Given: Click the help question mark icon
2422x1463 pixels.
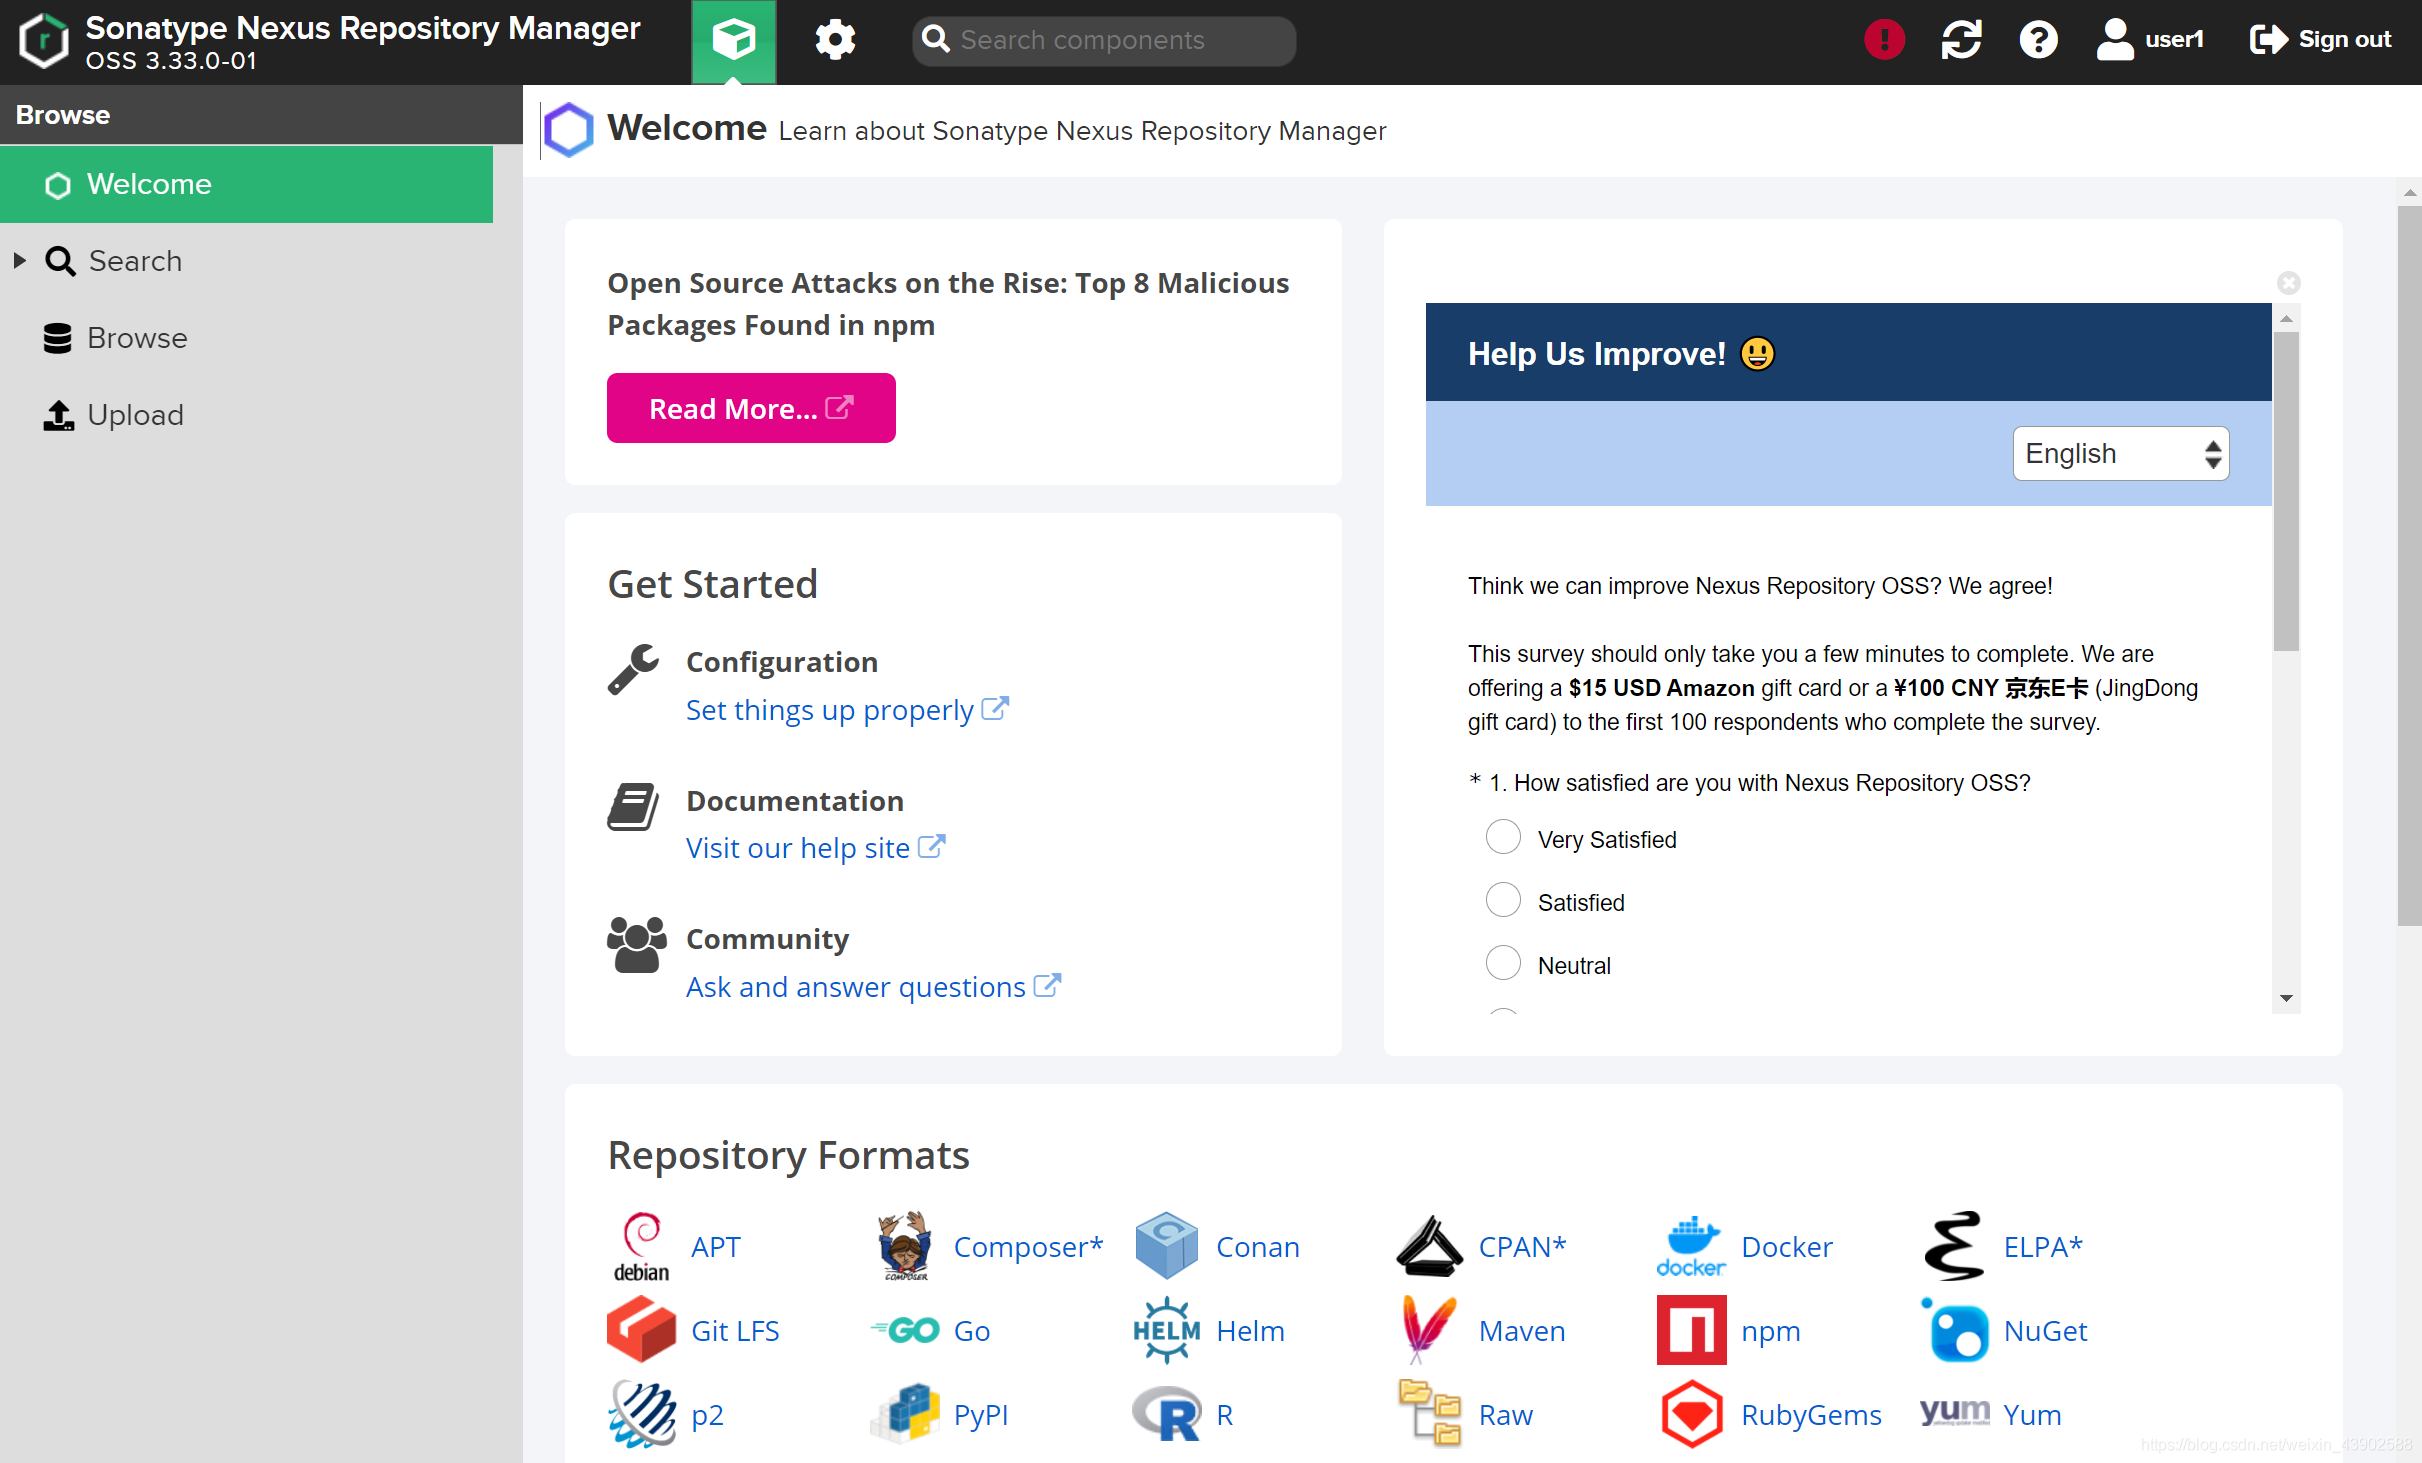Looking at the screenshot, I should [x=2038, y=40].
